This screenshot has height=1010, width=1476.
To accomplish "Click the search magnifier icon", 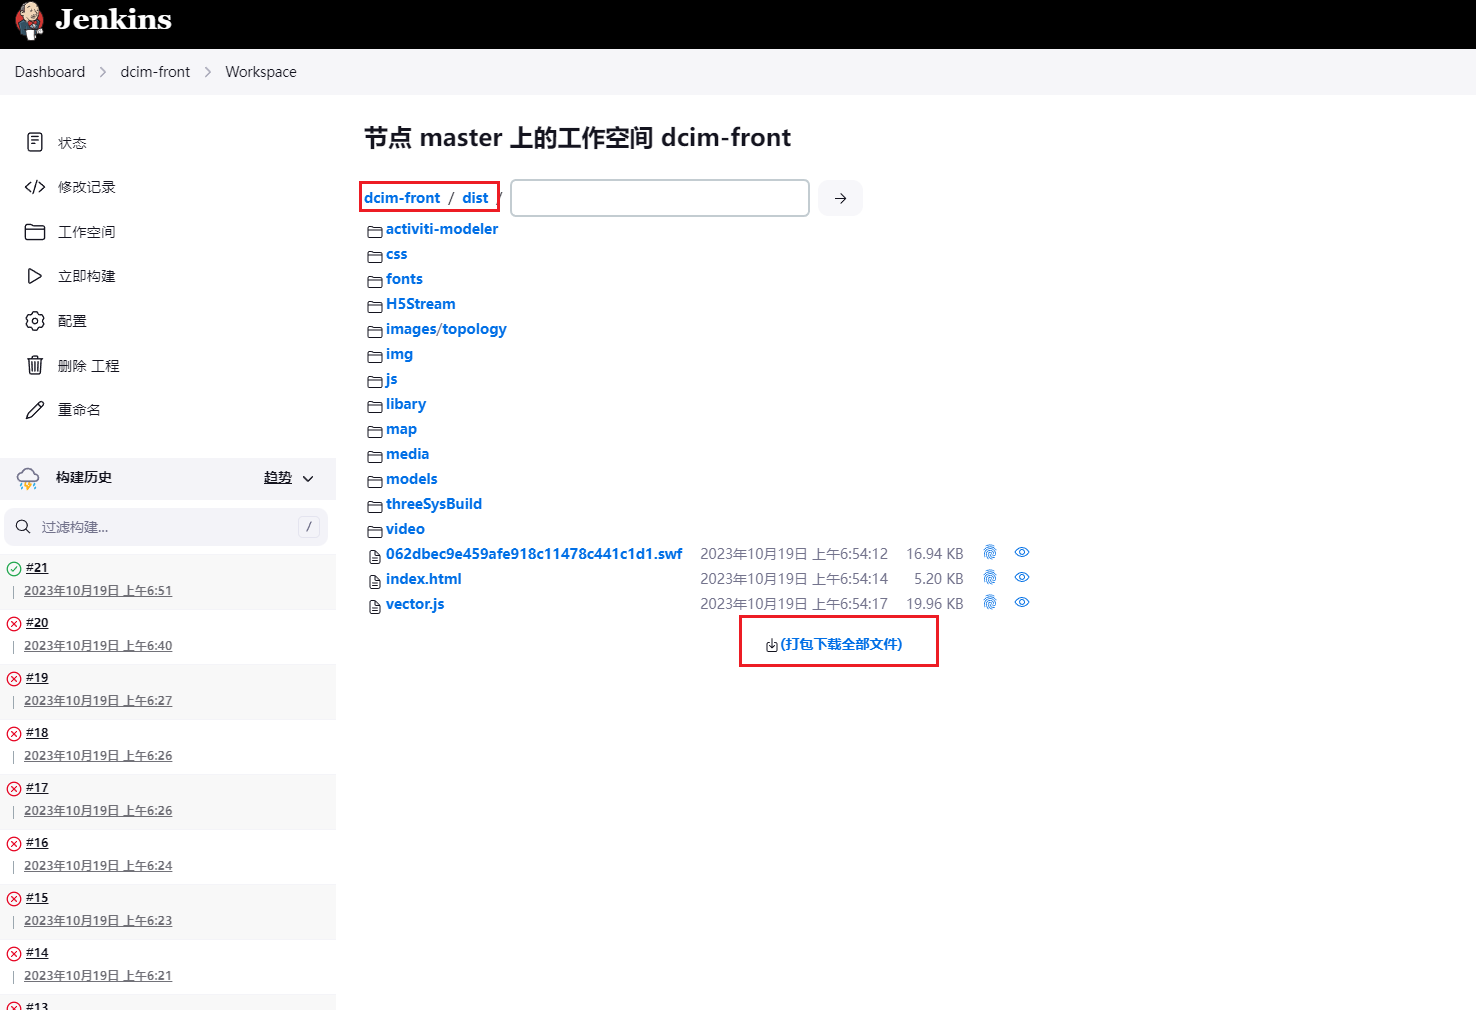I will (x=23, y=527).
